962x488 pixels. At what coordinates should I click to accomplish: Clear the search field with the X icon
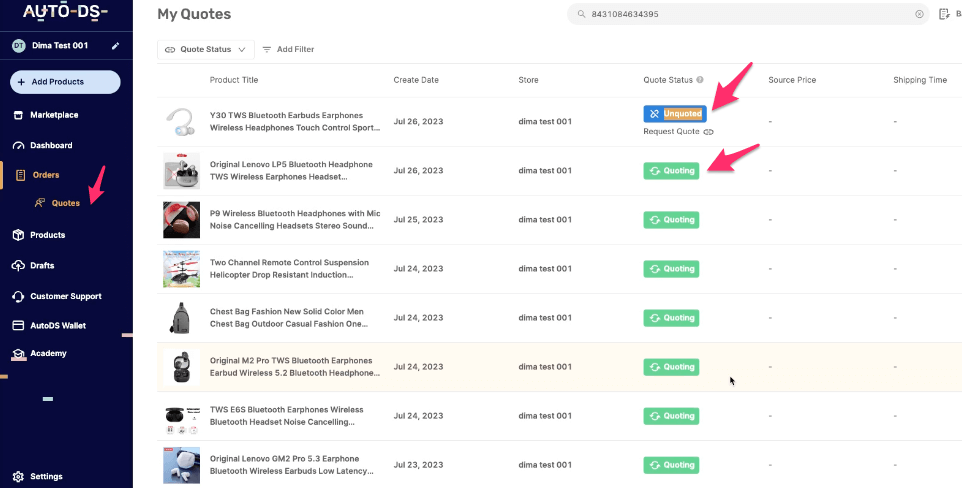[x=919, y=14]
